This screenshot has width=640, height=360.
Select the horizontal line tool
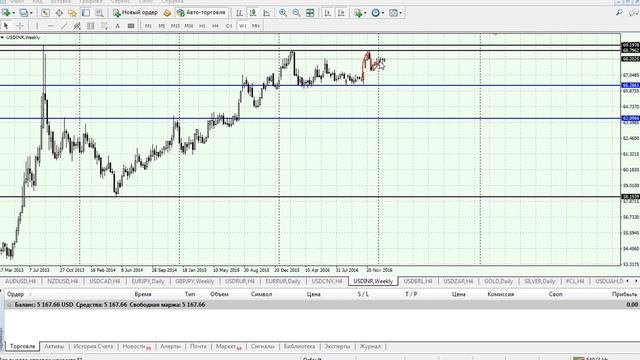[x=51, y=26]
